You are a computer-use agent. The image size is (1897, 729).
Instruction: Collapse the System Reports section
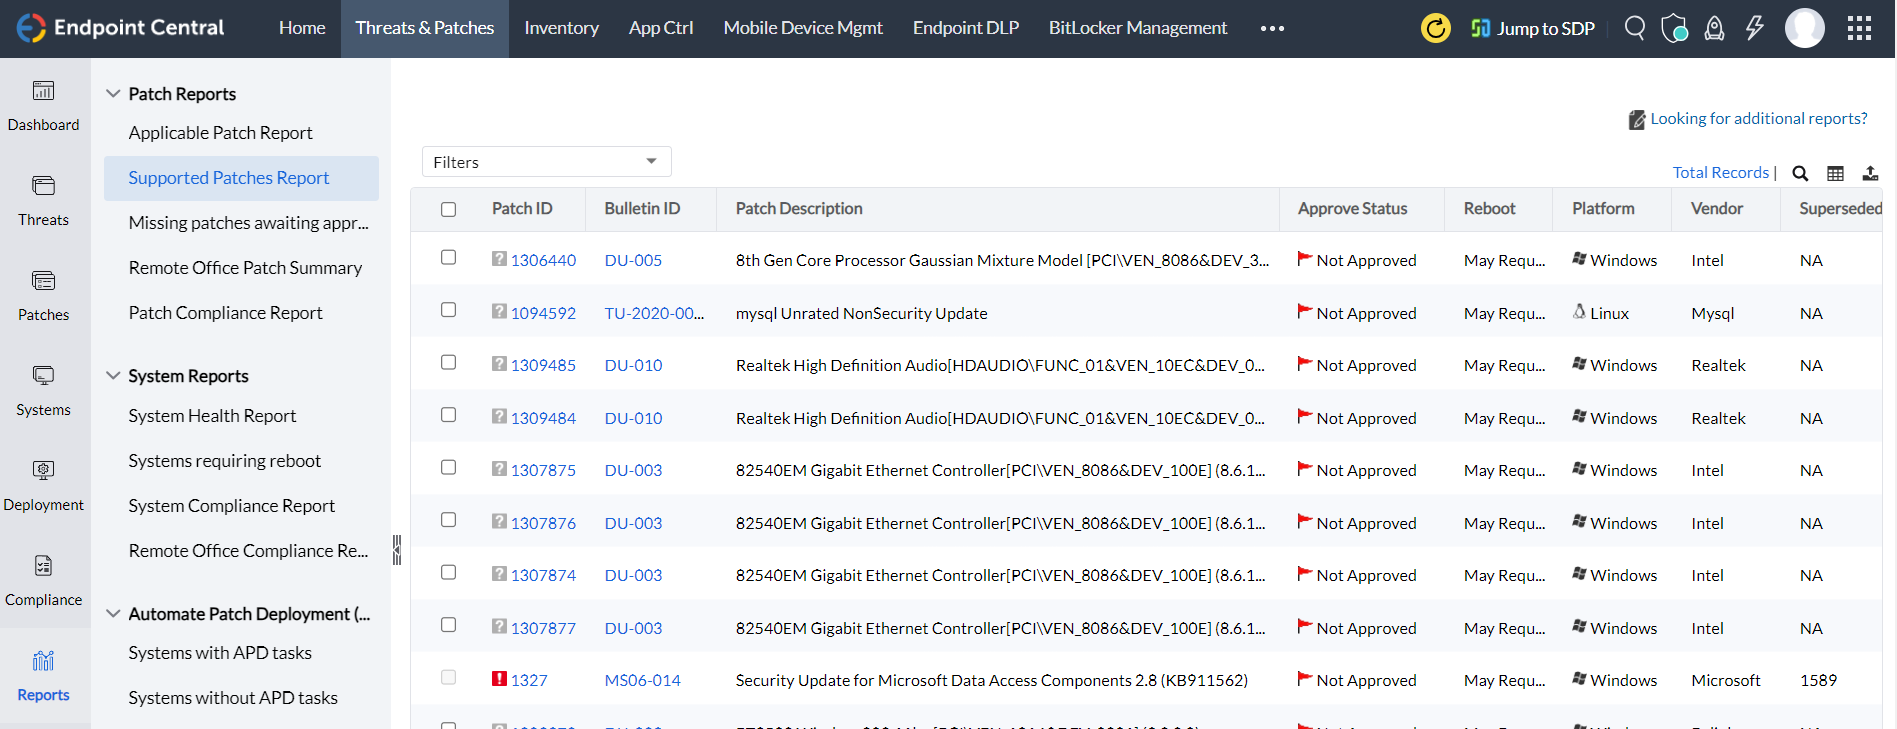(x=113, y=375)
